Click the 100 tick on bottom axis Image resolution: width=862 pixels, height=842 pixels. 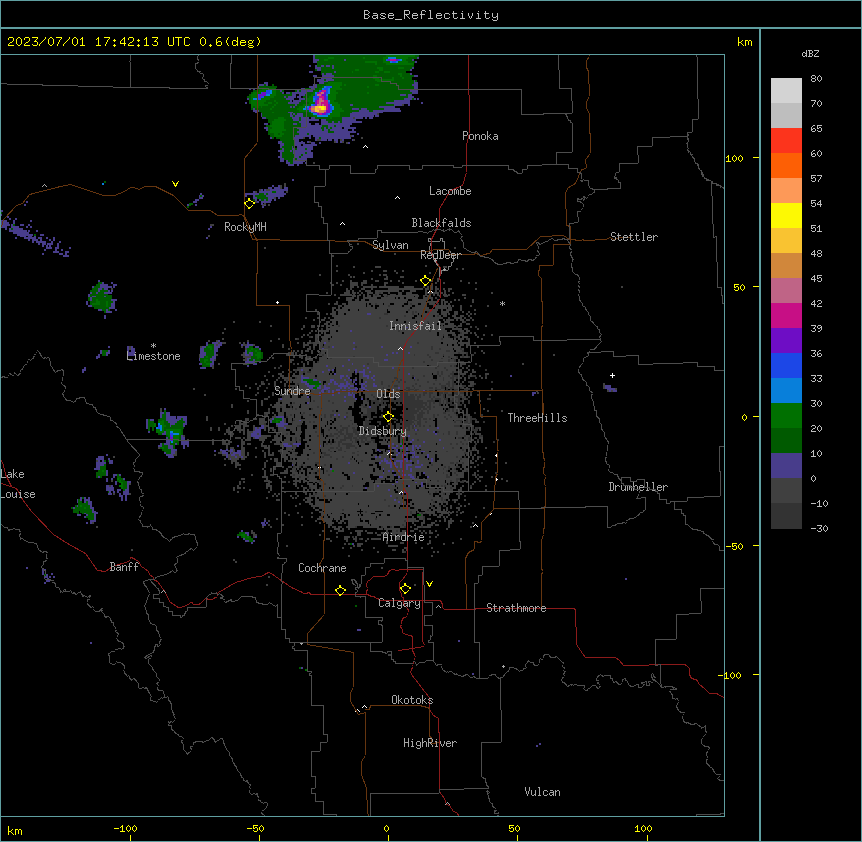coord(643,828)
